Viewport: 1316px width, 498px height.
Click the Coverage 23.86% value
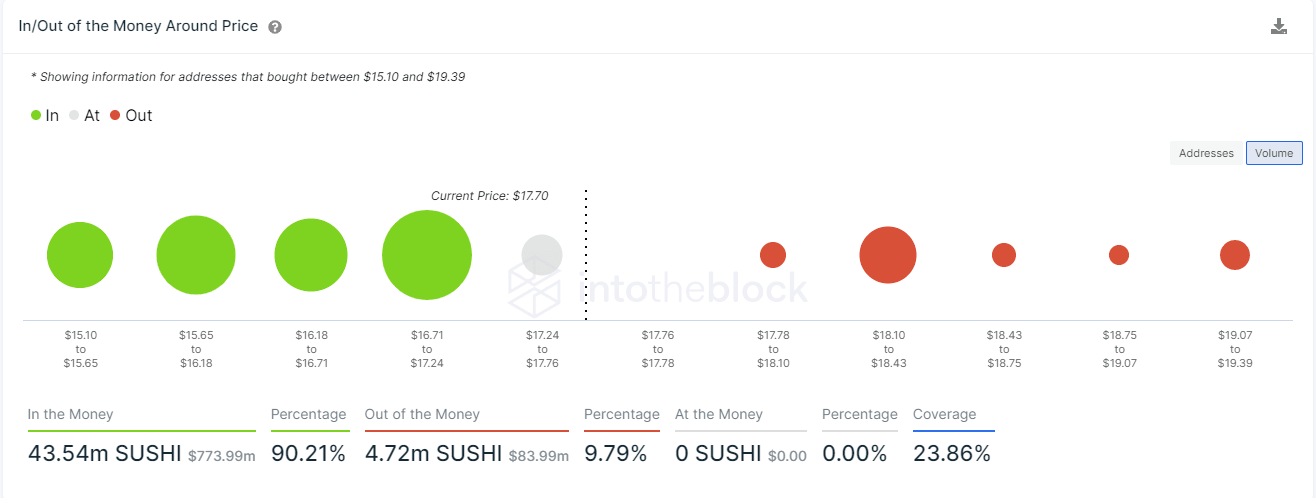951,453
